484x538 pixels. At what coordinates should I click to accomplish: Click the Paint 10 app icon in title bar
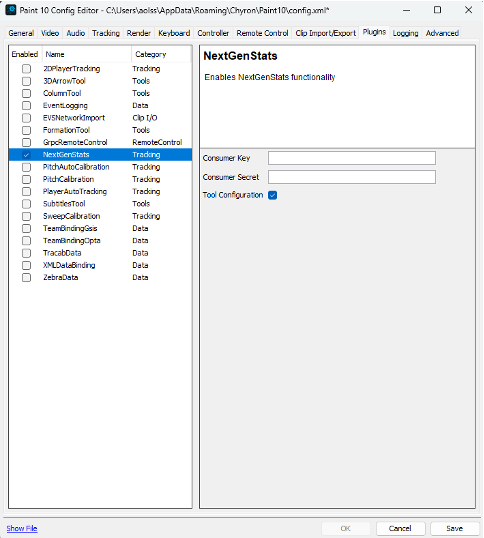point(11,10)
